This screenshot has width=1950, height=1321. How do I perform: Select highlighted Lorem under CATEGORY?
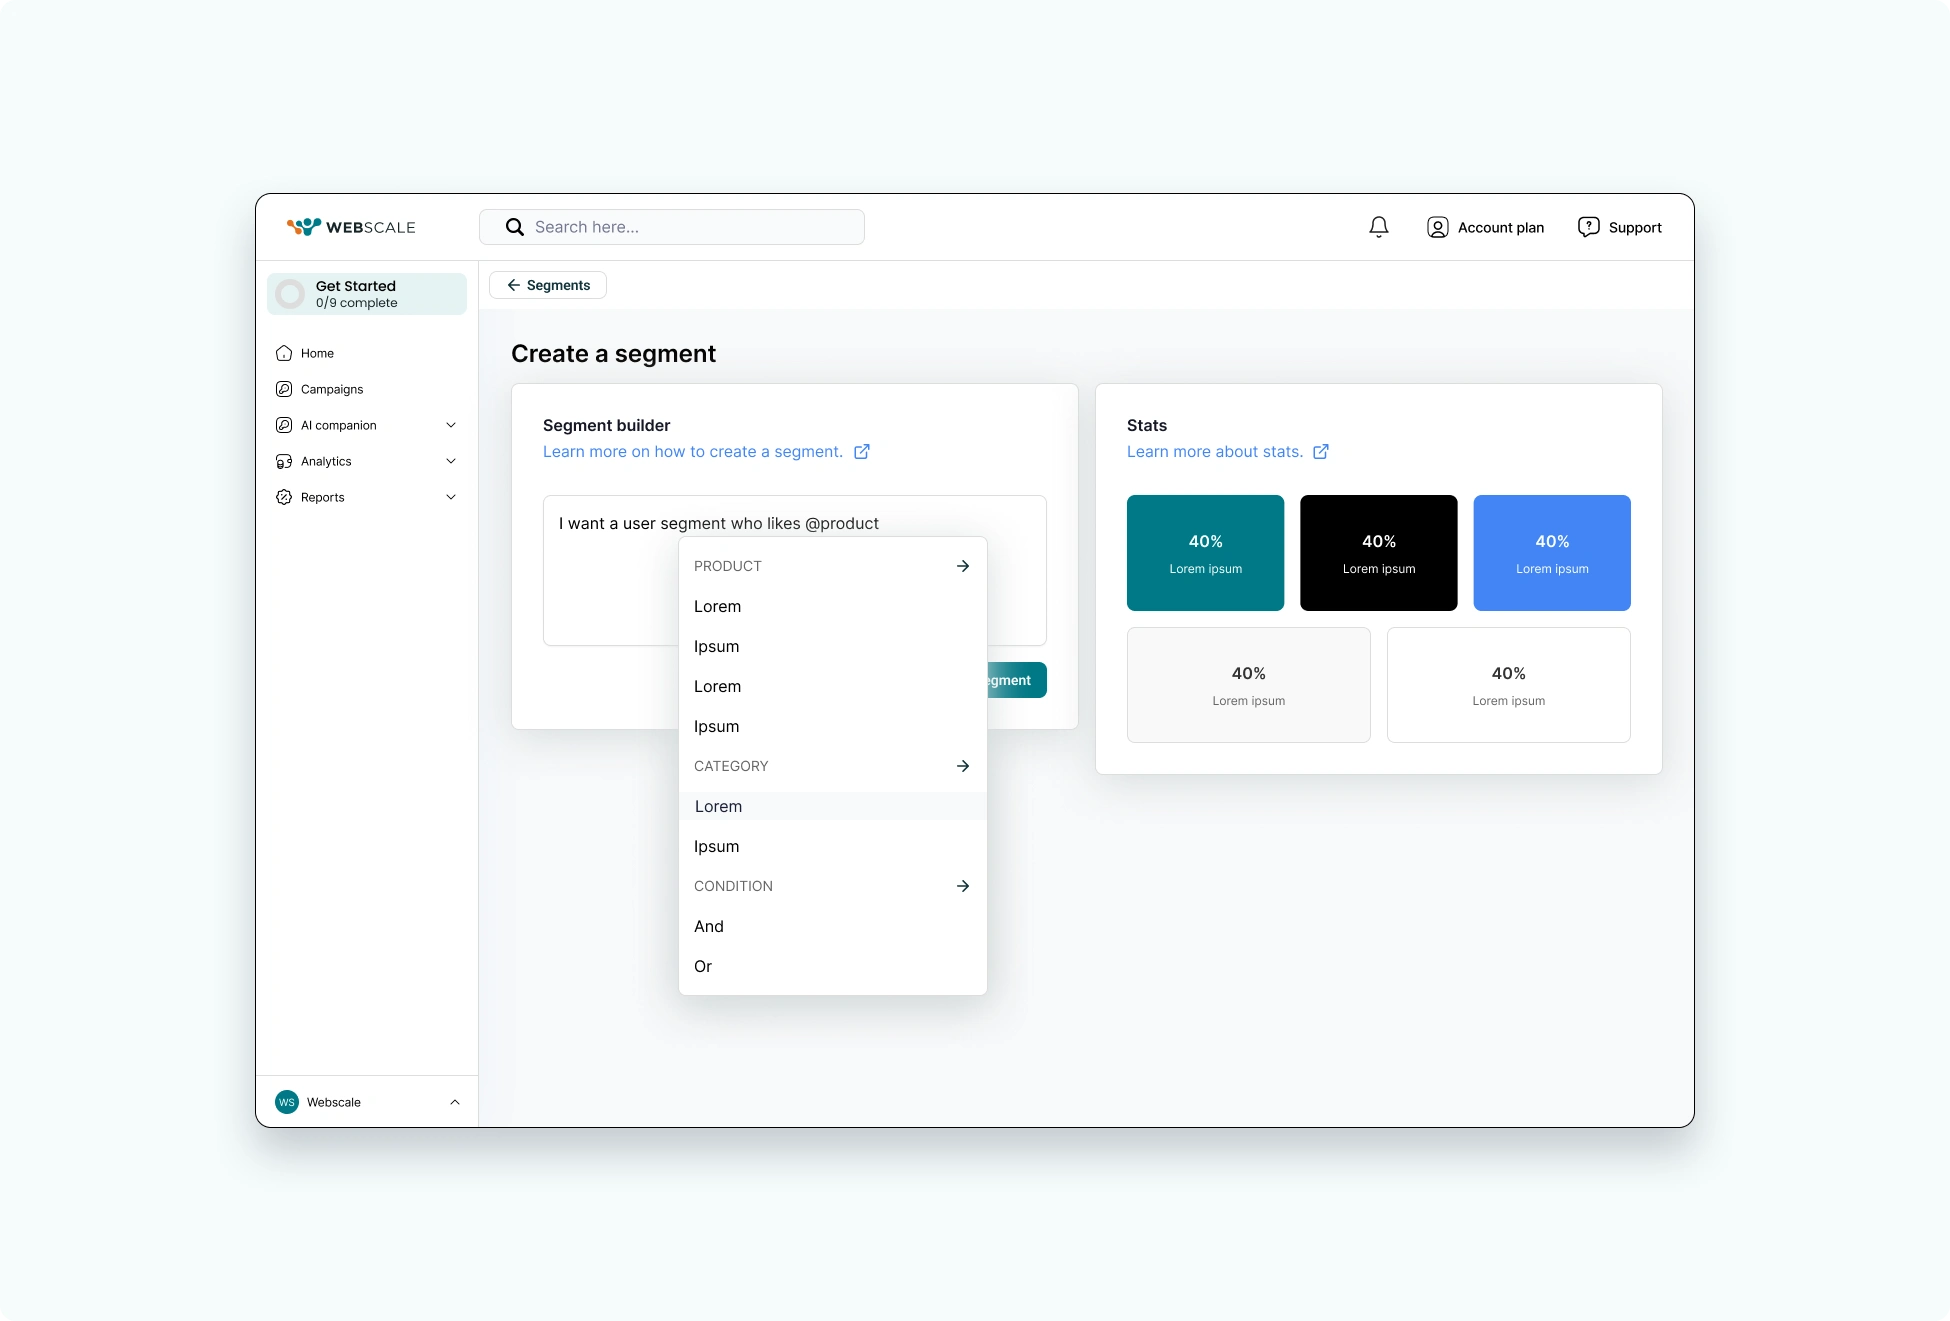click(719, 806)
